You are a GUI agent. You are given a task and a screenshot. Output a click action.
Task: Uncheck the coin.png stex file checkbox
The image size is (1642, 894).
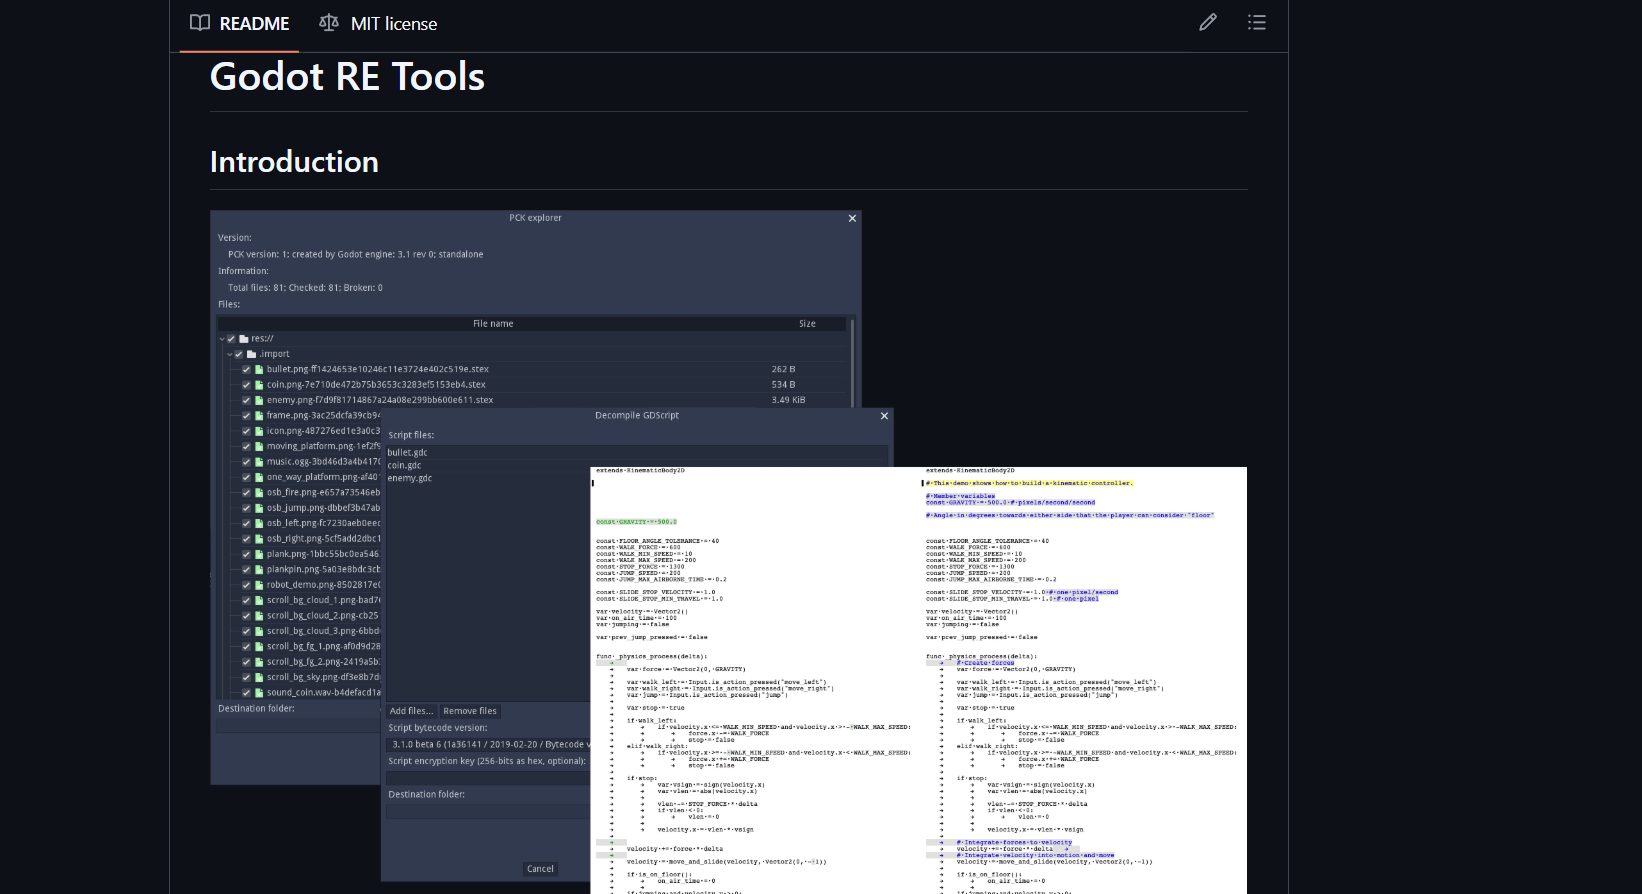[x=246, y=385]
